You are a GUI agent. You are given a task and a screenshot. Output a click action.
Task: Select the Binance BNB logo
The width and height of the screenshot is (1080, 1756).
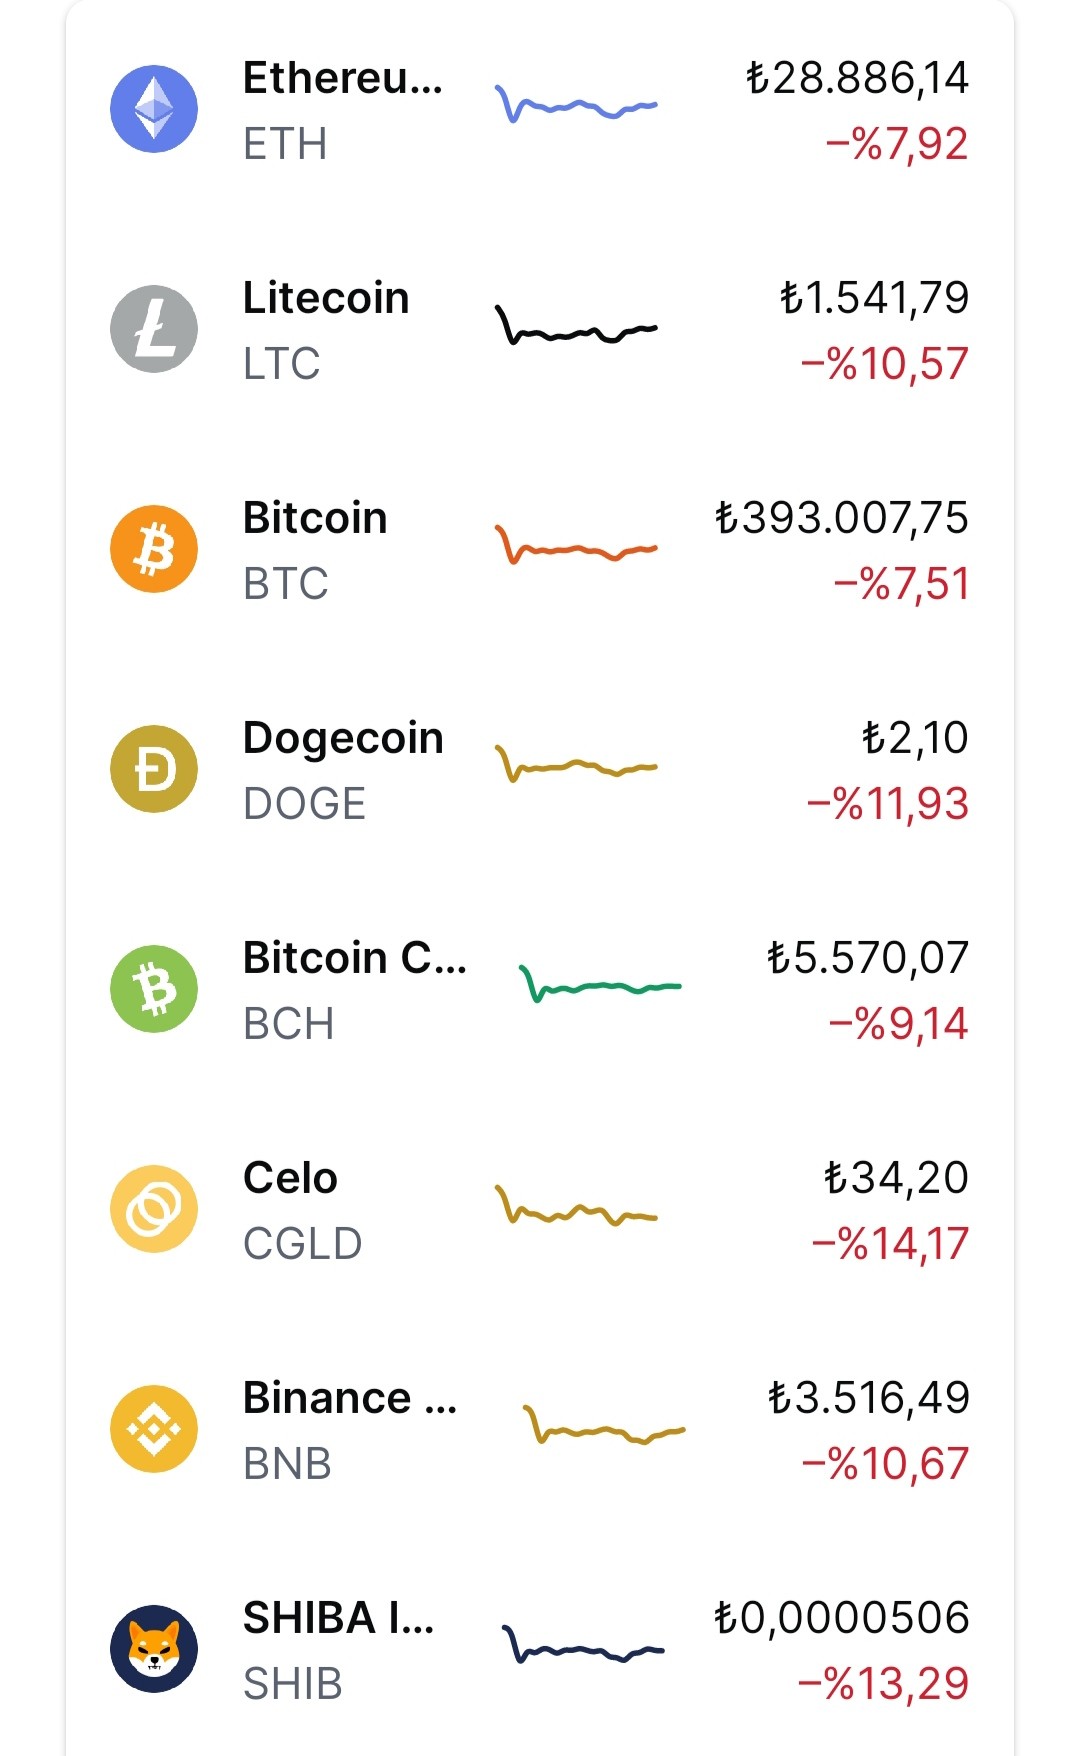click(x=154, y=1429)
